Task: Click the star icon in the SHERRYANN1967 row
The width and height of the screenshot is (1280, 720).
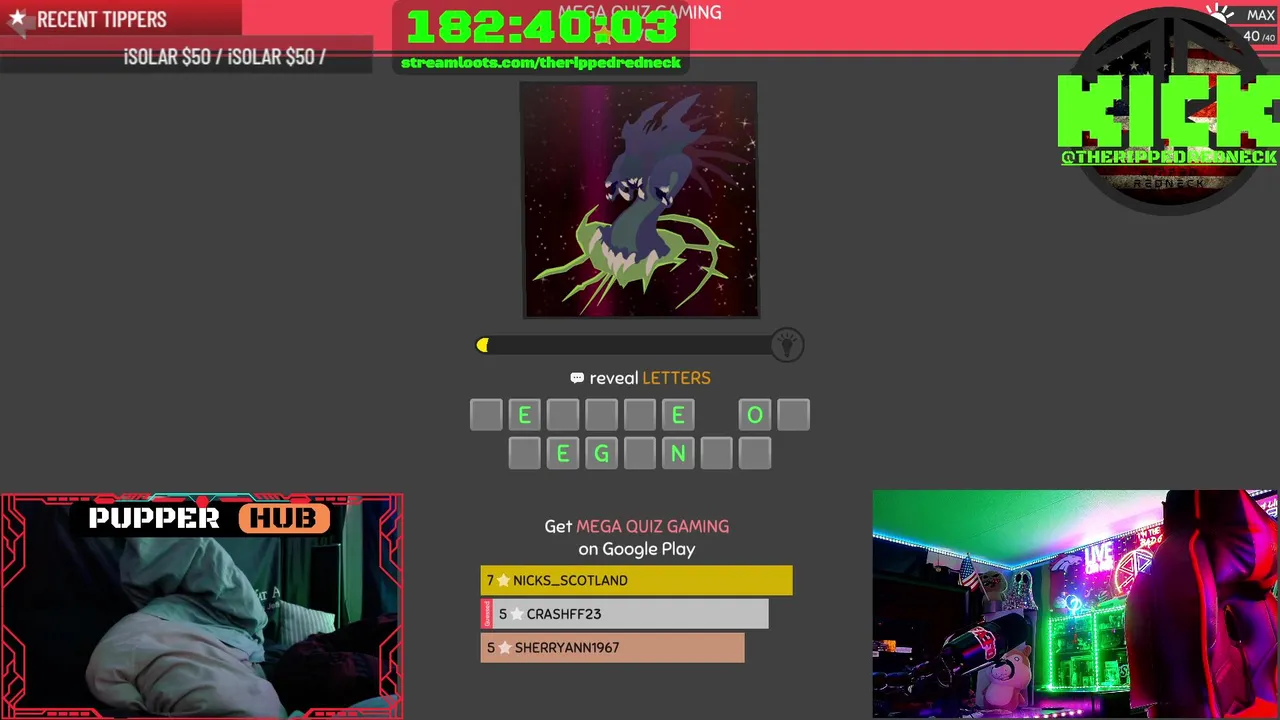Action: pos(504,648)
